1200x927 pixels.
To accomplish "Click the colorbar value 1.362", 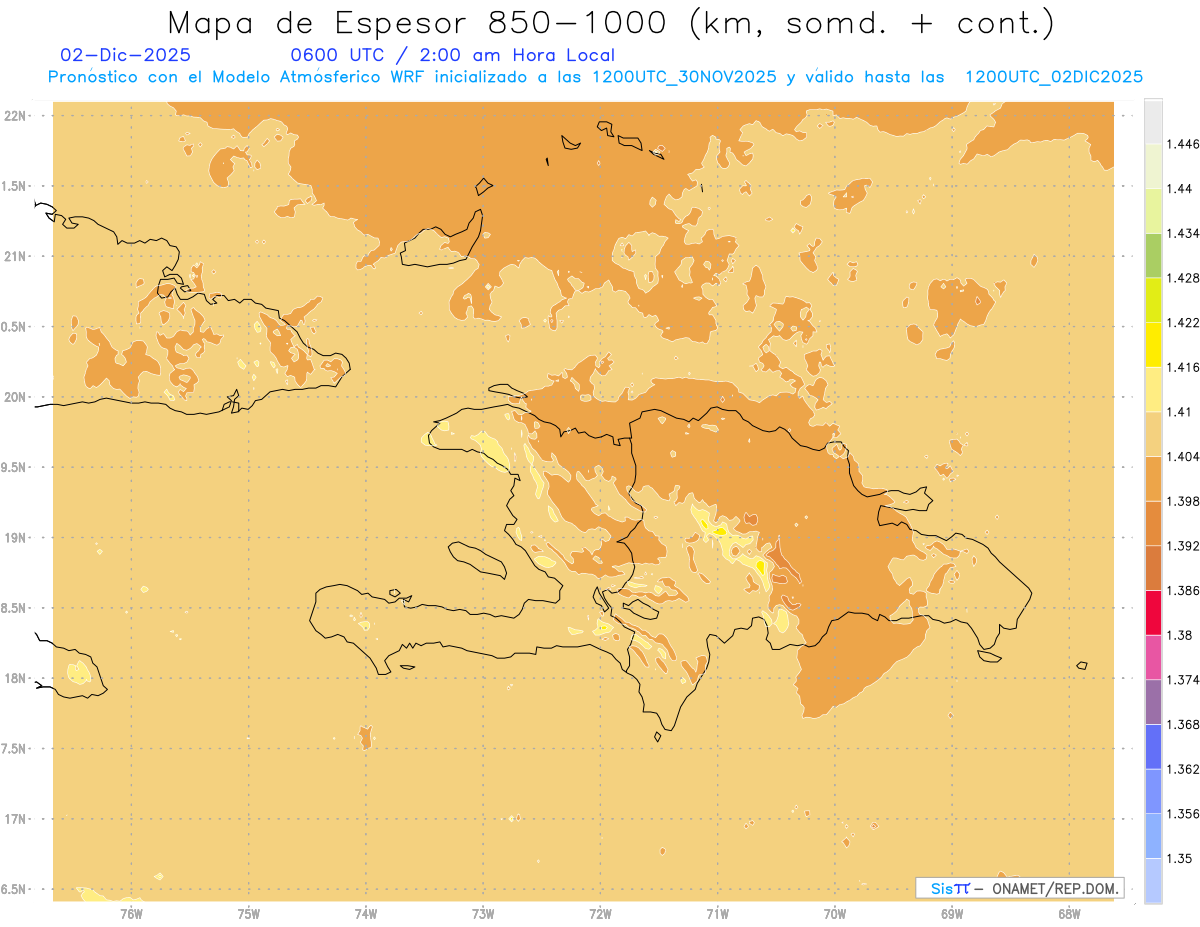I will pyautogui.click(x=1182, y=769).
